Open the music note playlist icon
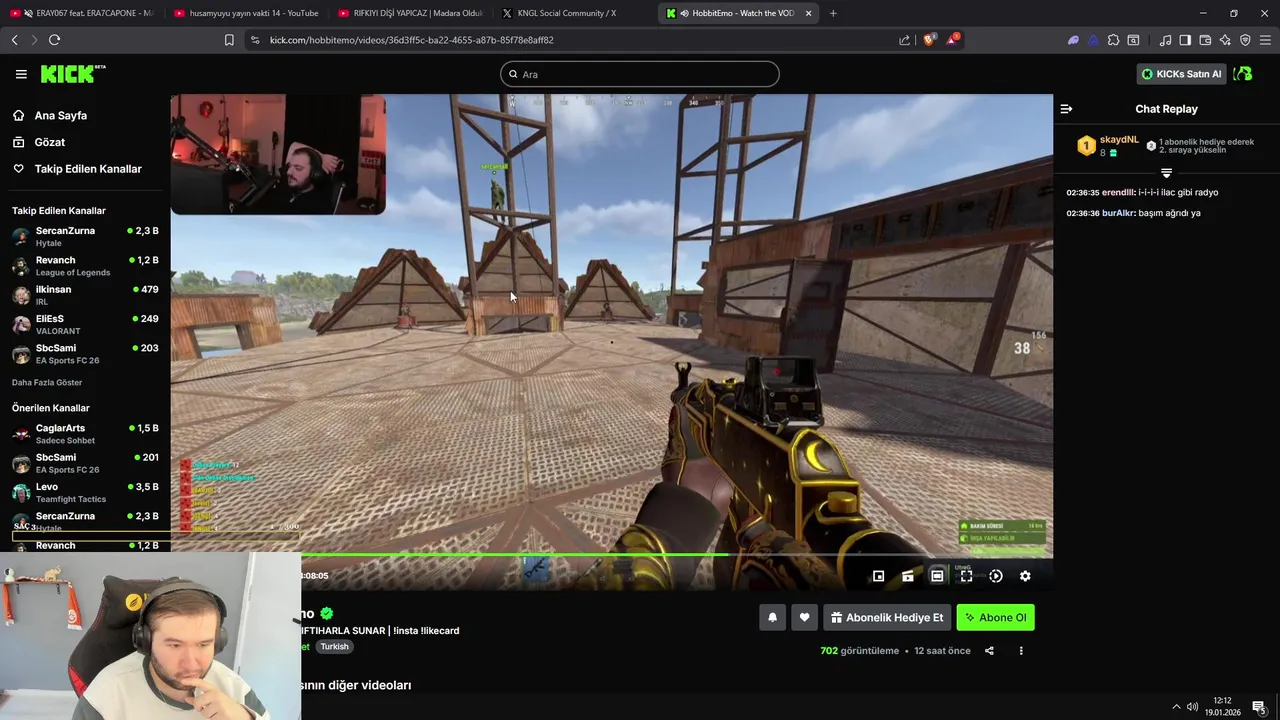 (x=1165, y=40)
